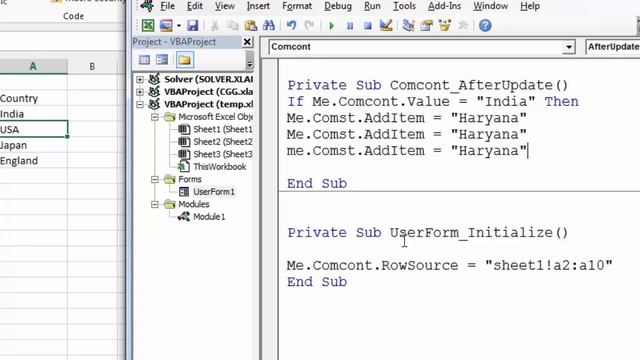Click the Undo arrow icon

291,26
